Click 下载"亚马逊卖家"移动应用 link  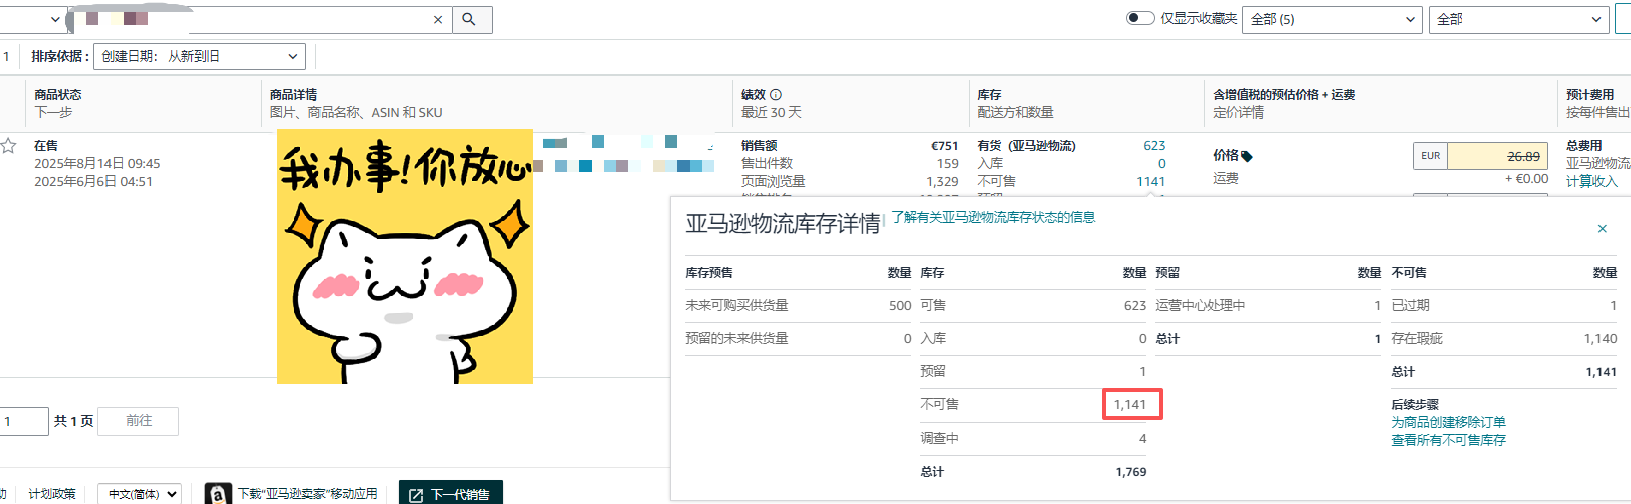pos(308,494)
